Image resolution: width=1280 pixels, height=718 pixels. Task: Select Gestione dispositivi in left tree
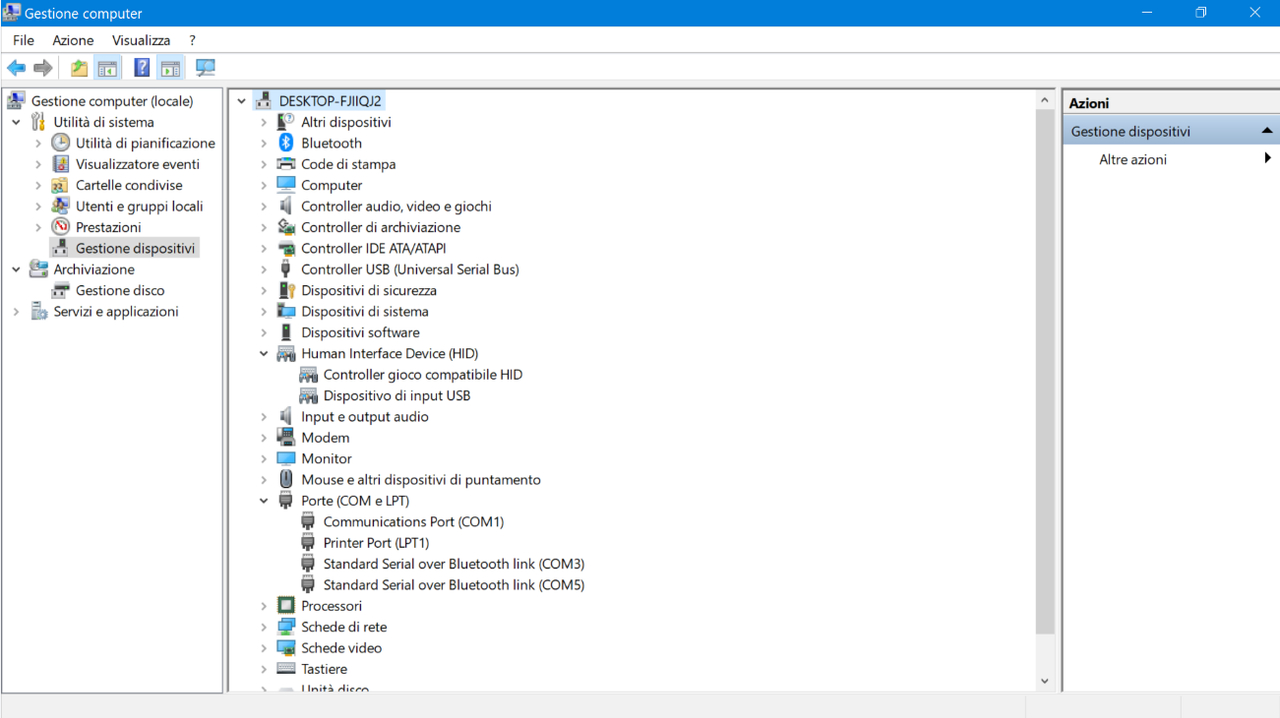click(136, 248)
